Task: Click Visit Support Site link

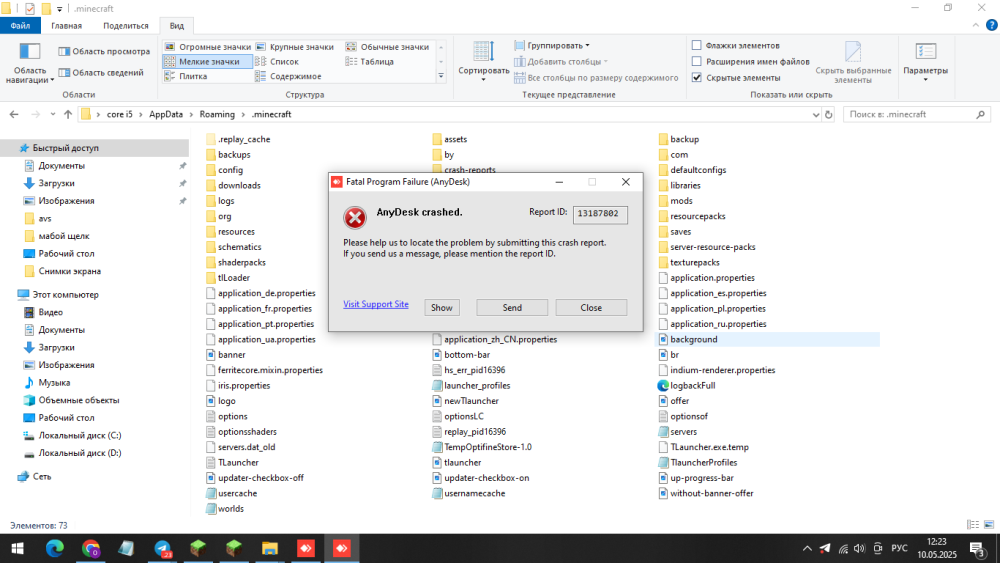Action: [x=376, y=304]
